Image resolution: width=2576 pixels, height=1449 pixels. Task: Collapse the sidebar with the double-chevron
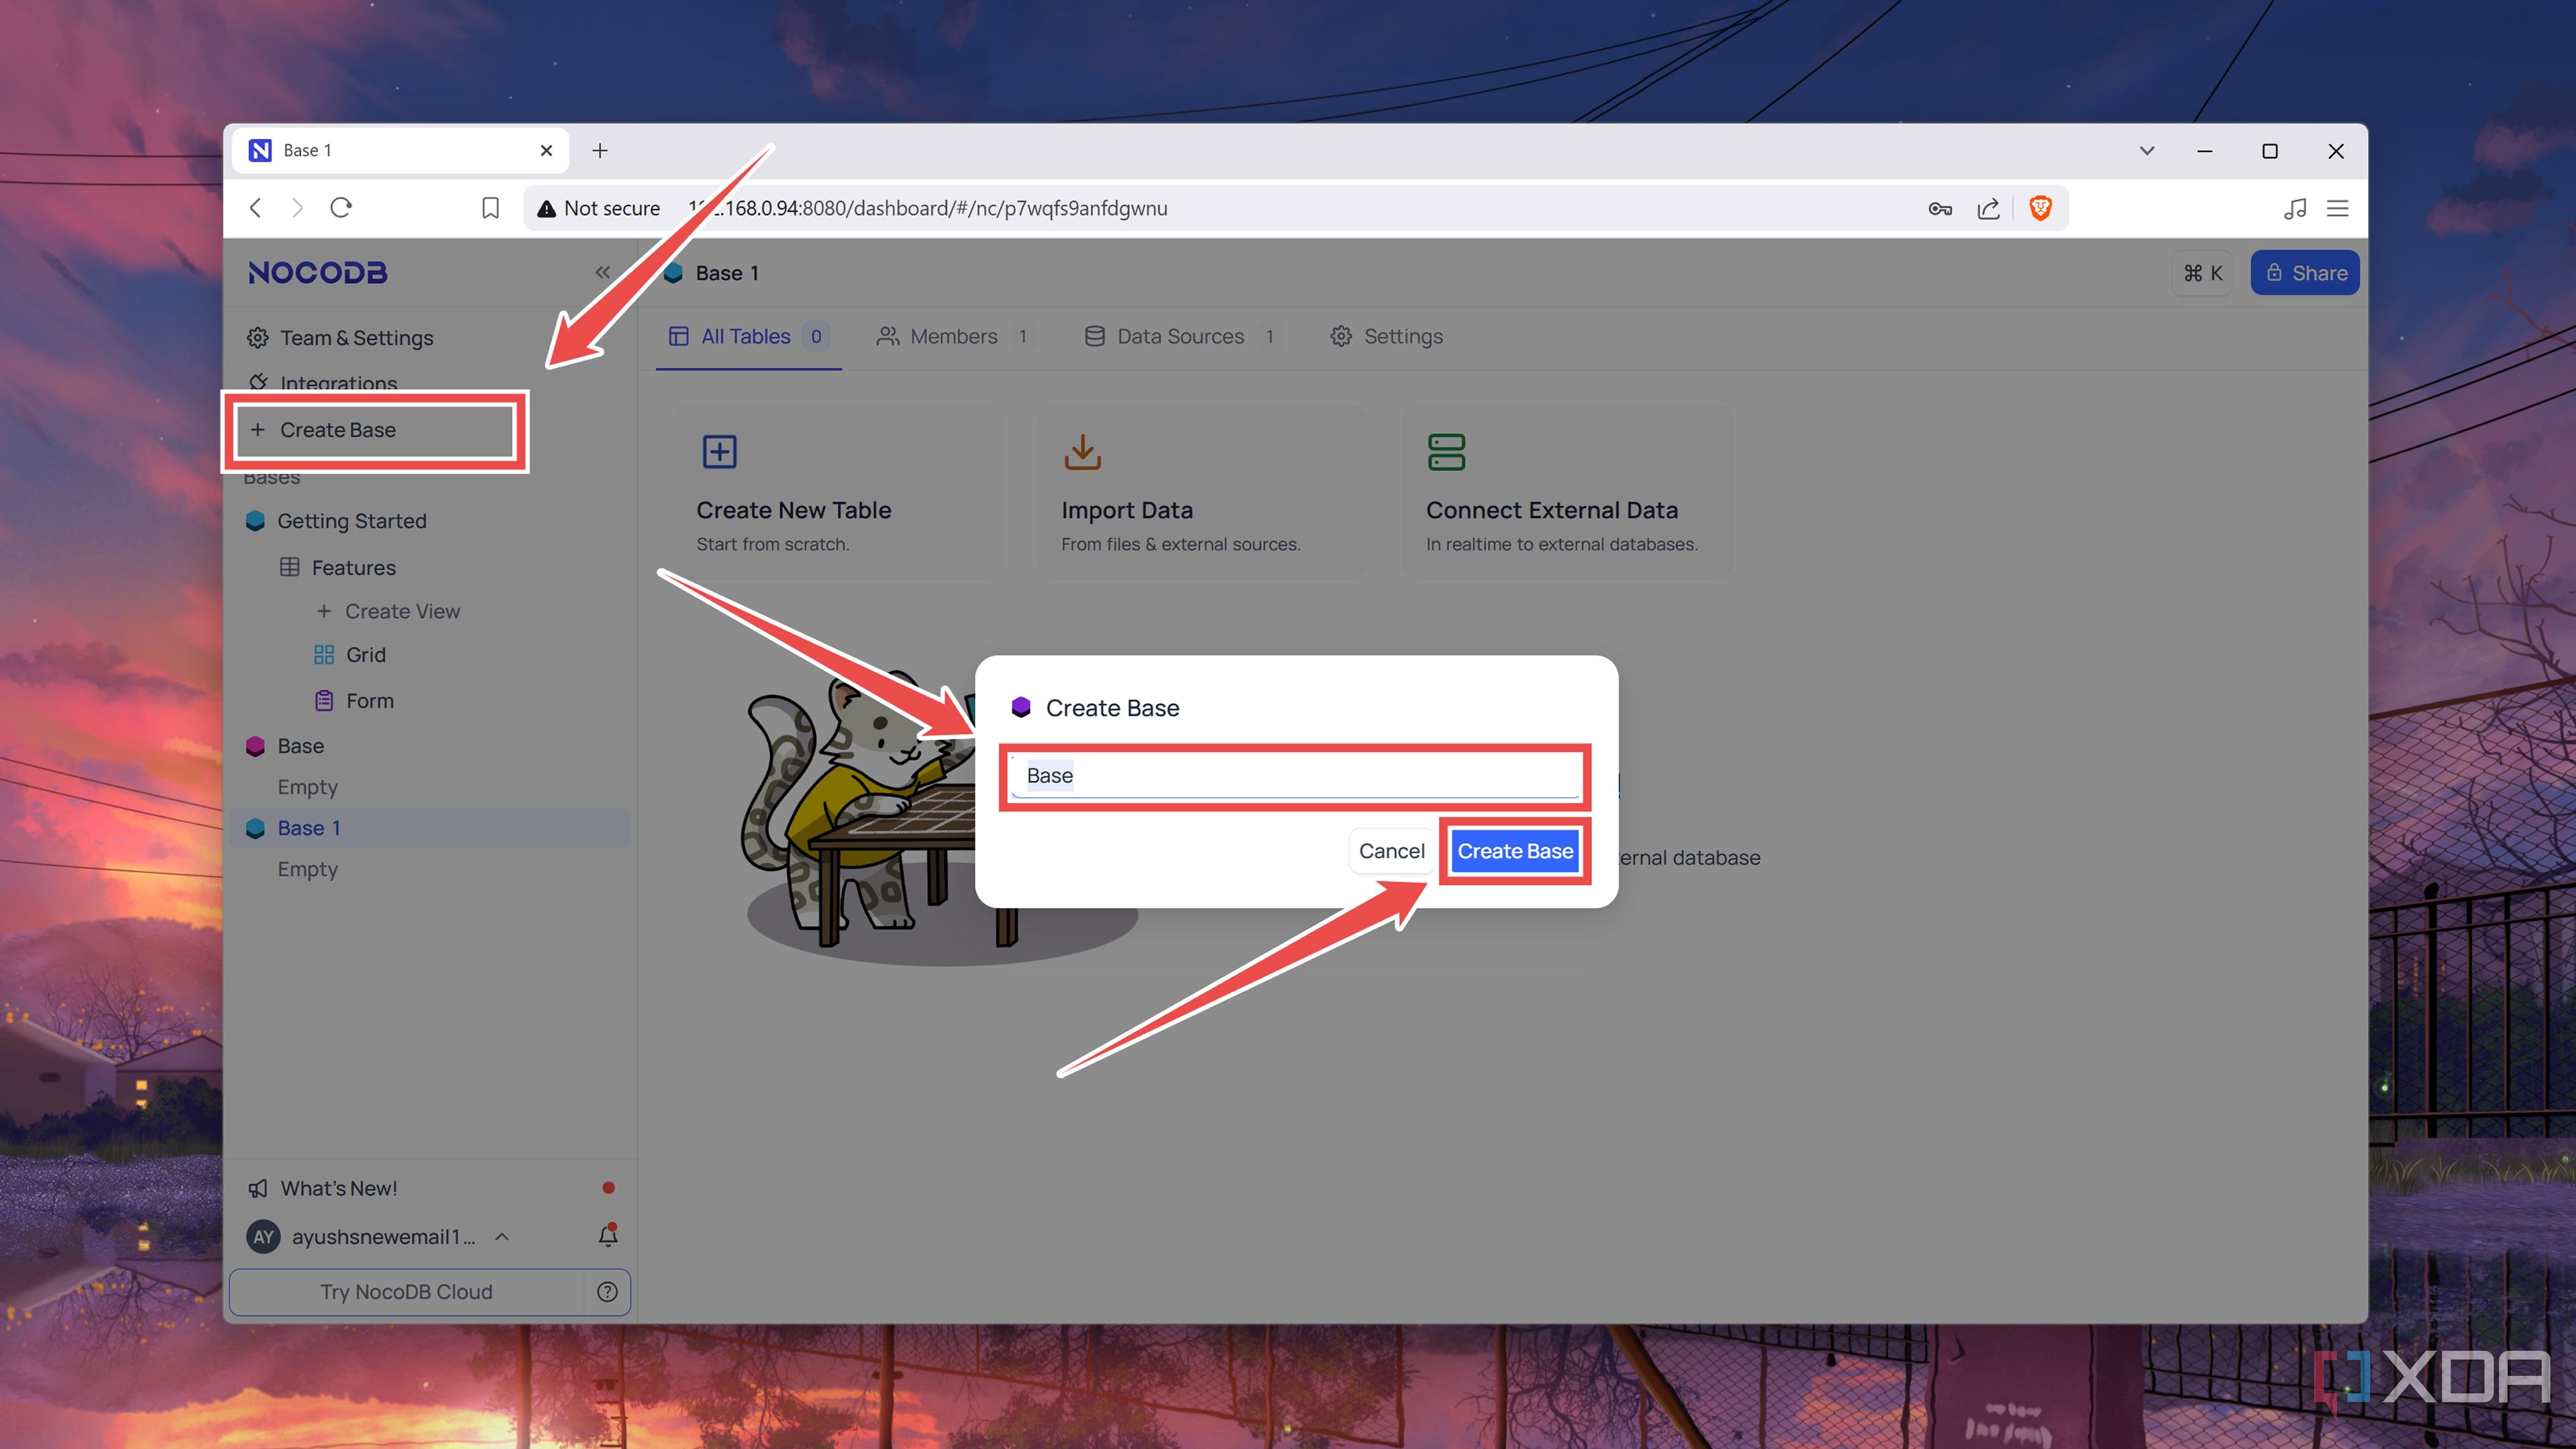point(603,271)
